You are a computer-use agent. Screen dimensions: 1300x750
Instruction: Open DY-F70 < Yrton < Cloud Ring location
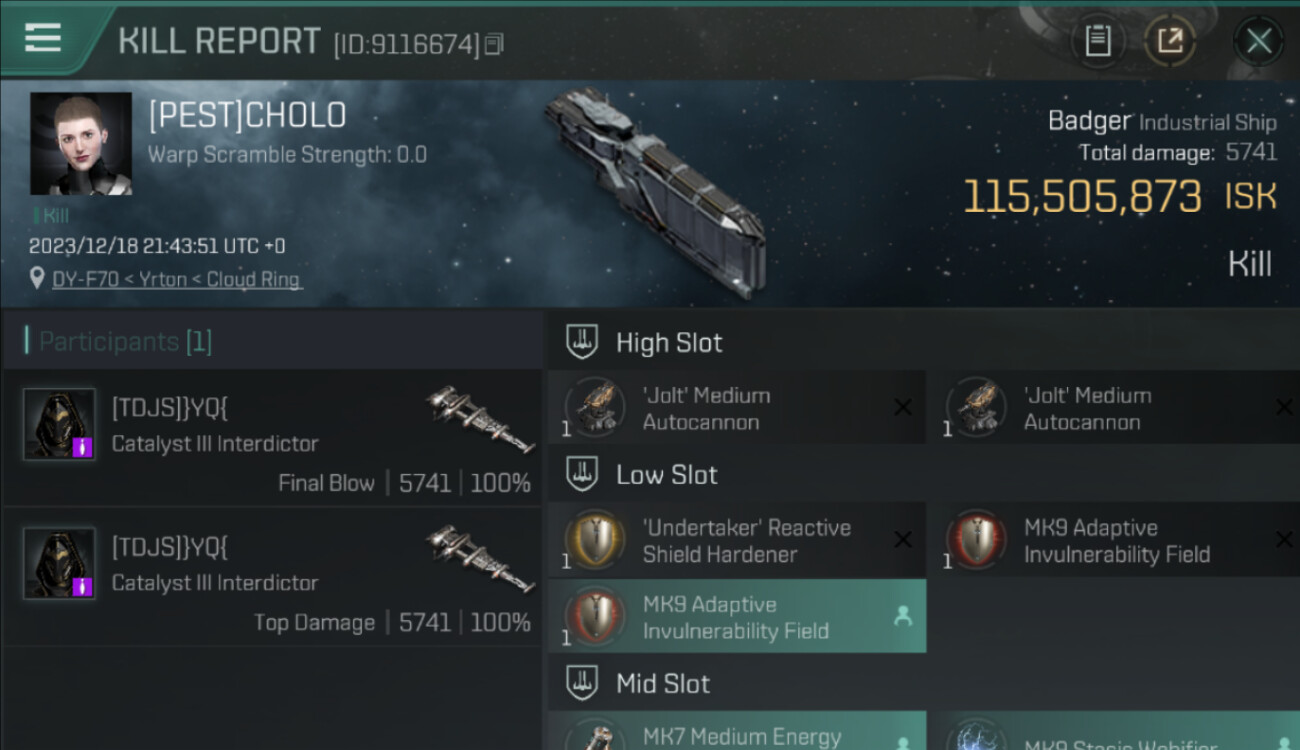tap(176, 279)
